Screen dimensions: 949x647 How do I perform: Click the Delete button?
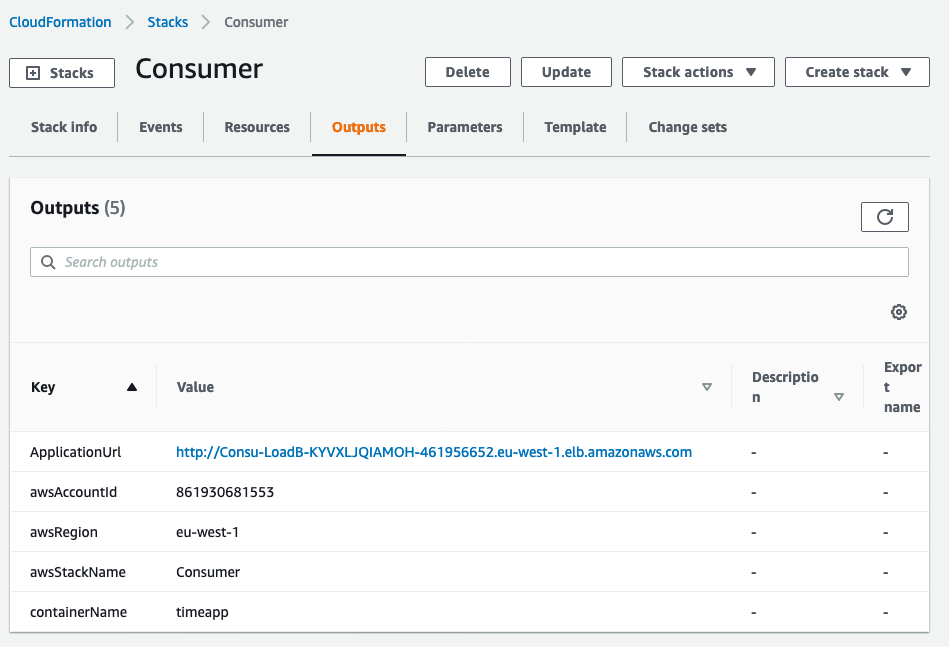467,71
